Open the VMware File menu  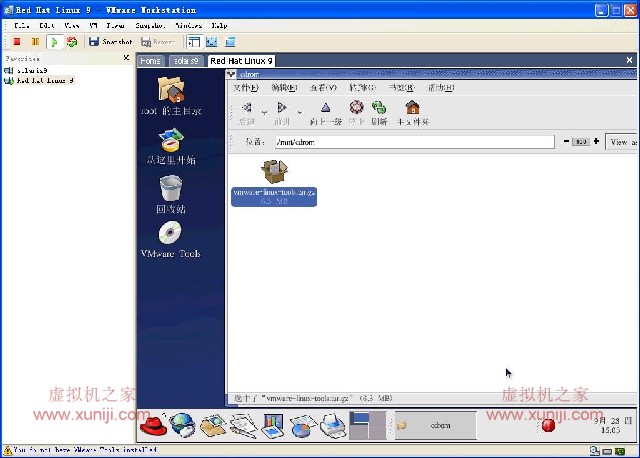[21, 25]
